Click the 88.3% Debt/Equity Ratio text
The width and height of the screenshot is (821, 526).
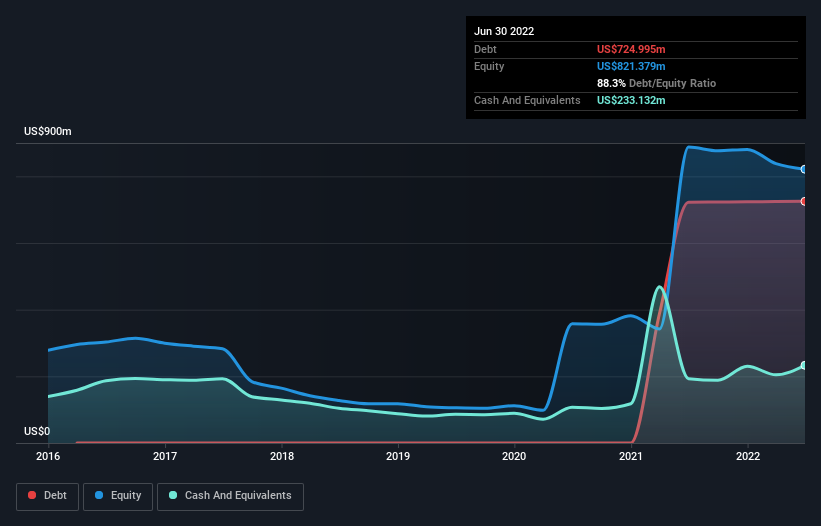(x=656, y=83)
